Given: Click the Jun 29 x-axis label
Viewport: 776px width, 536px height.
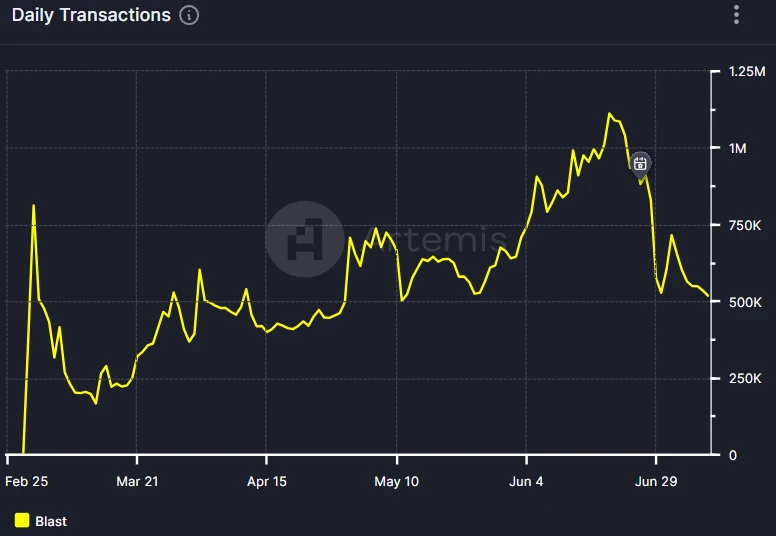Looking at the screenshot, I should pos(656,481).
